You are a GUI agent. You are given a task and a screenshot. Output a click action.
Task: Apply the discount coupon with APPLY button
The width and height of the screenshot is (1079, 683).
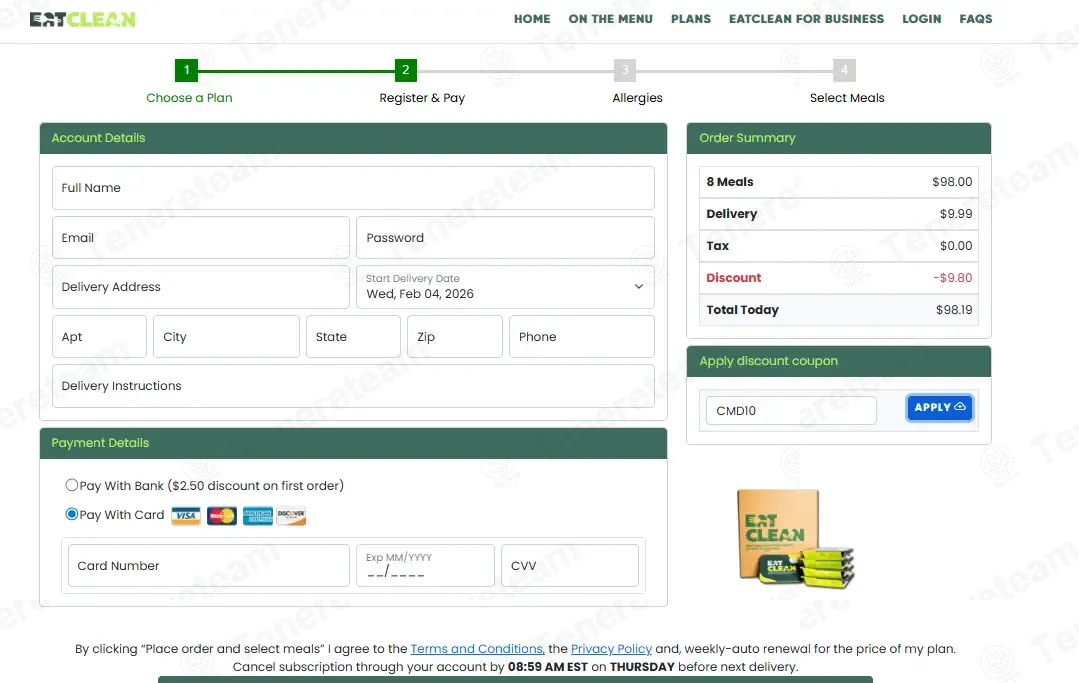tap(939, 408)
